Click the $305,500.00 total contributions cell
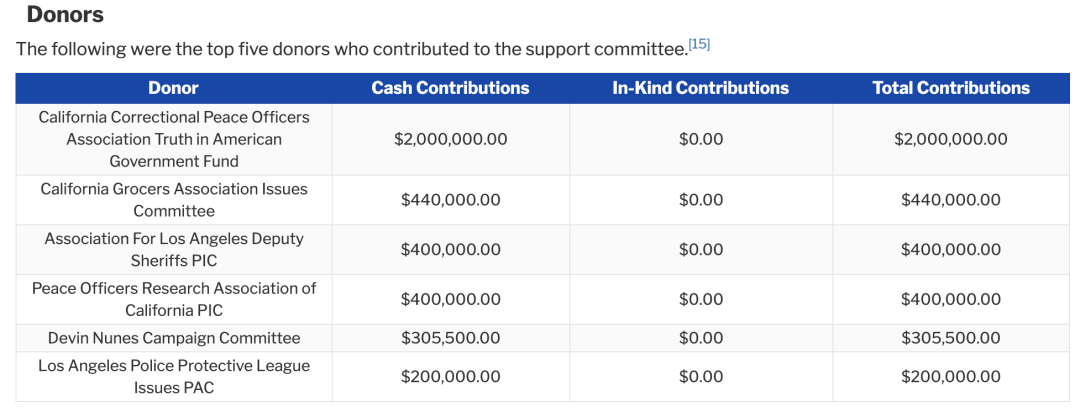Screen dimensions: 1080x412 click(x=950, y=338)
